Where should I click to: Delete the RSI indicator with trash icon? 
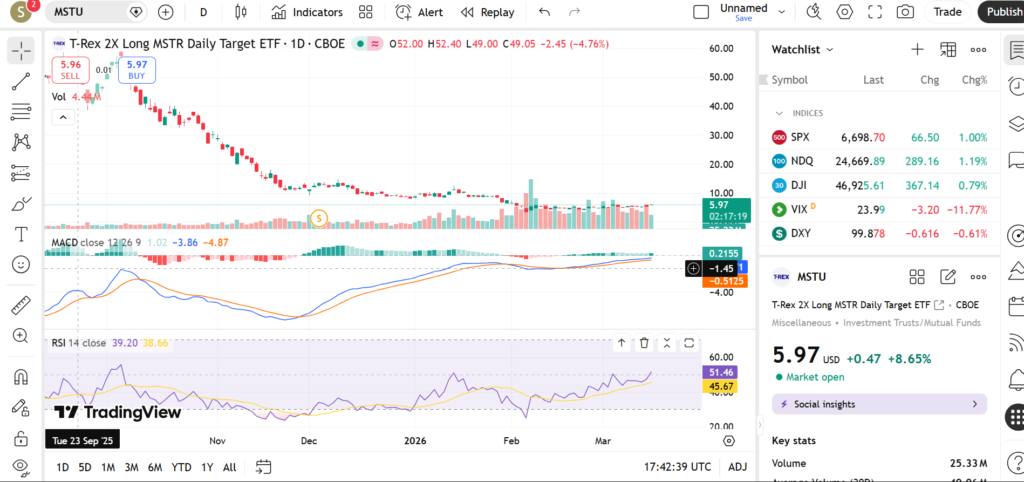[x=644, y=343]
